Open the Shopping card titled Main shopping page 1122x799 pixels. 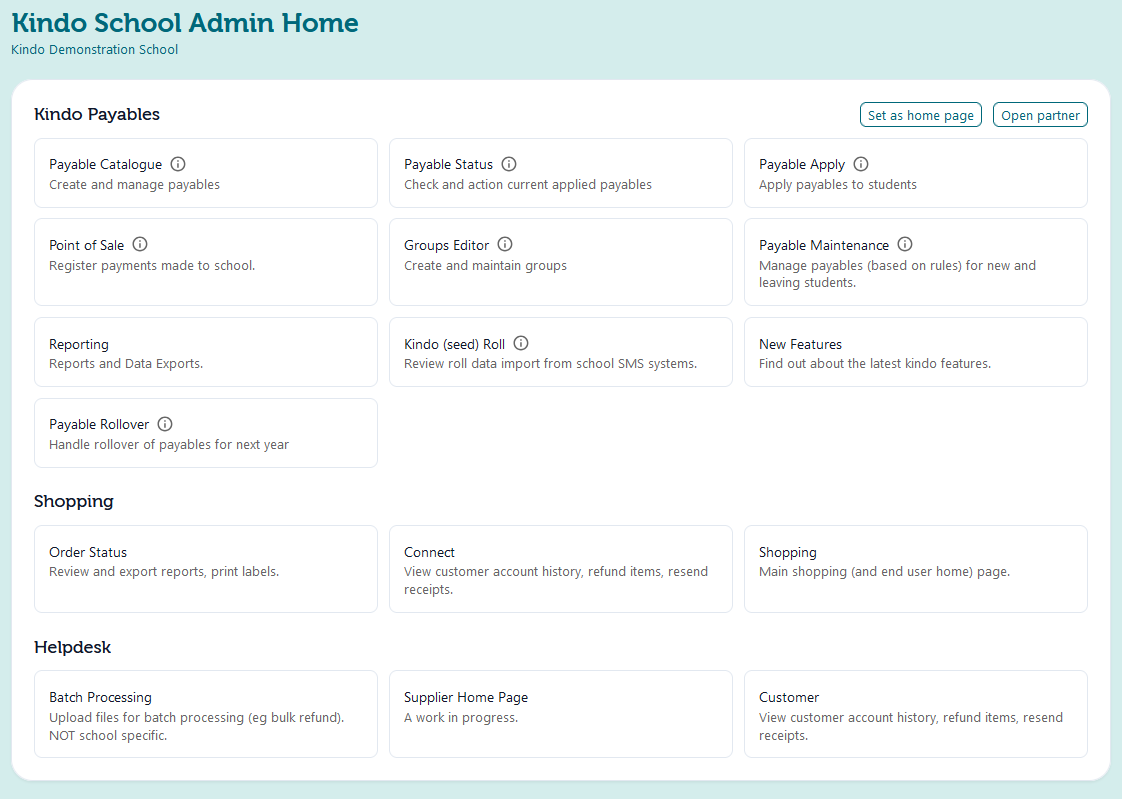pyautogui.click(x=916, y=569)
